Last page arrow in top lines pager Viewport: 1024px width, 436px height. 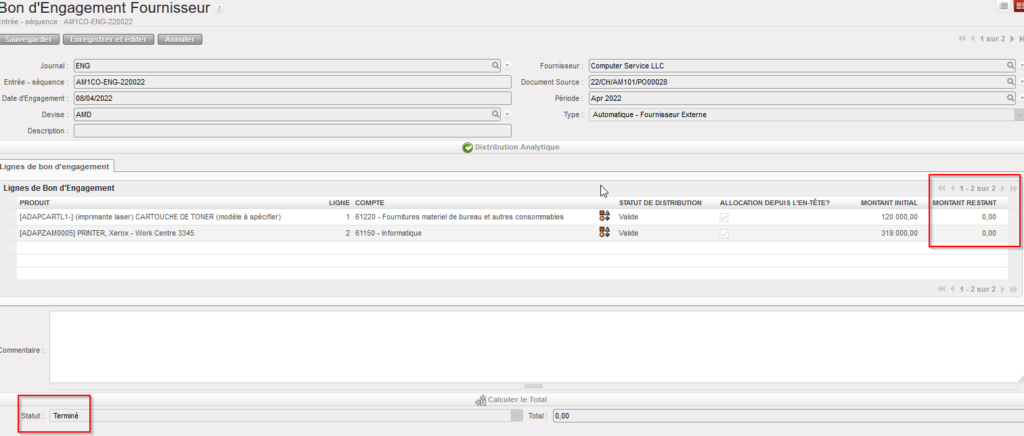click(1014, 188)
